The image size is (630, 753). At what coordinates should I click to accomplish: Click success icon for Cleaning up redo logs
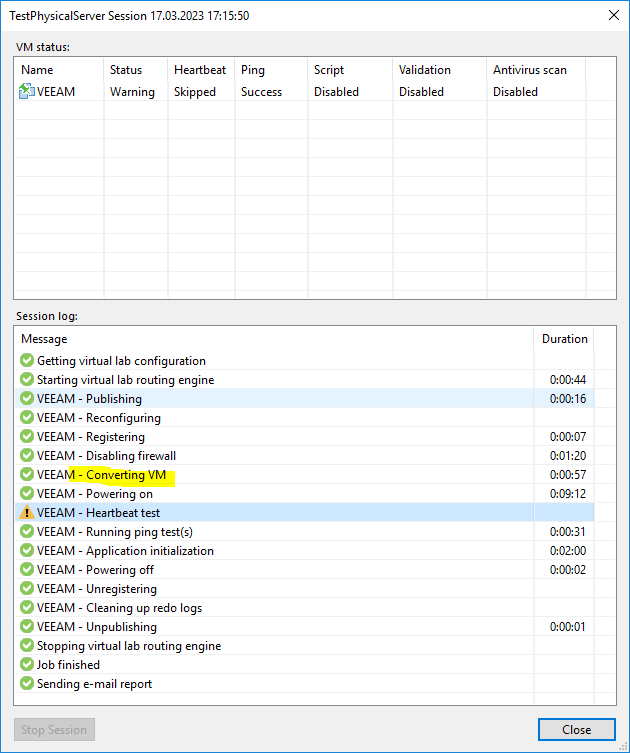point(27,607)
